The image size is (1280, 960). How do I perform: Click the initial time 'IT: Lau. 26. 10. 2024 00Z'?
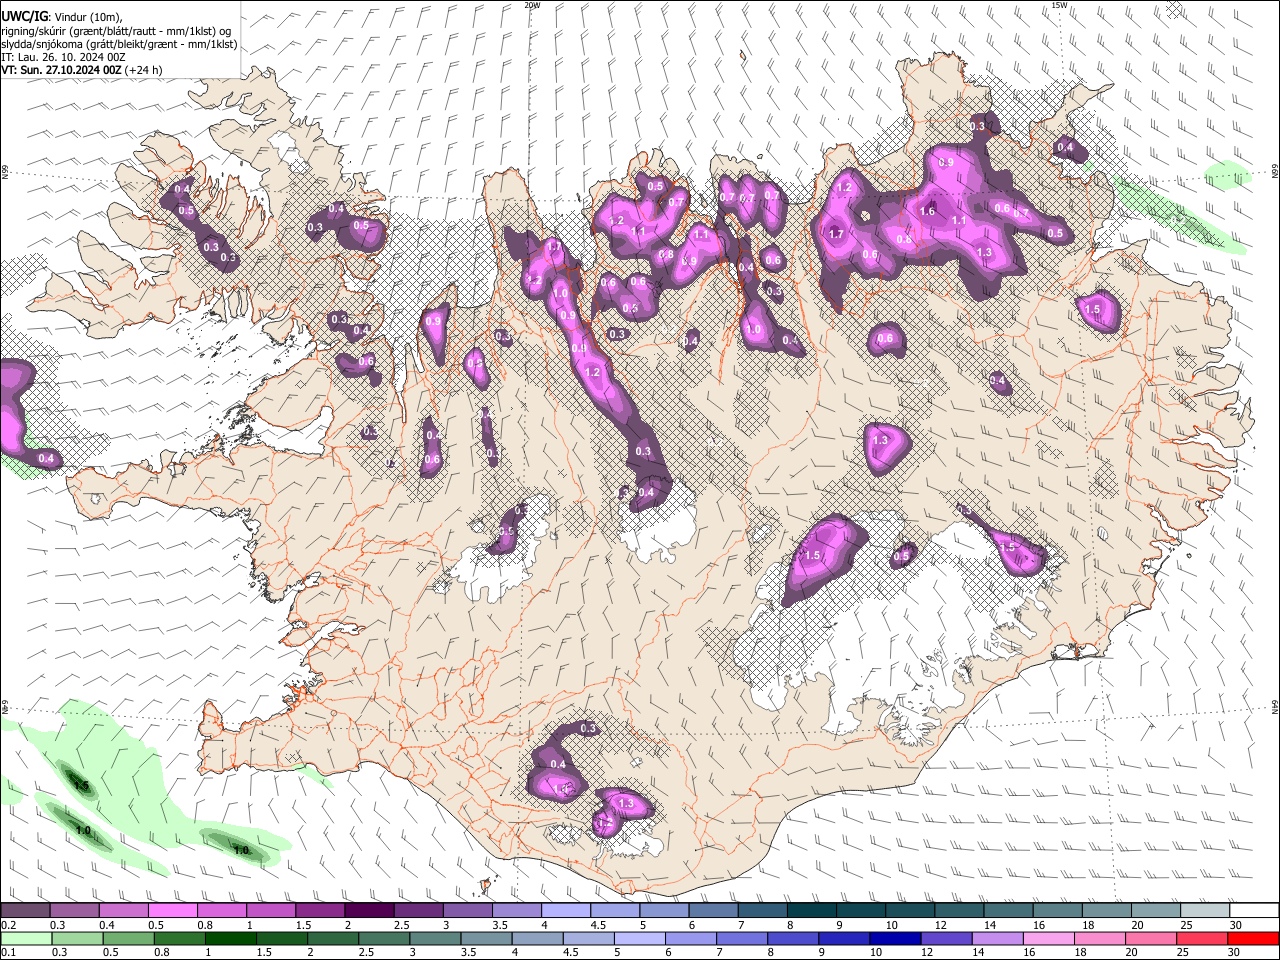64,57
